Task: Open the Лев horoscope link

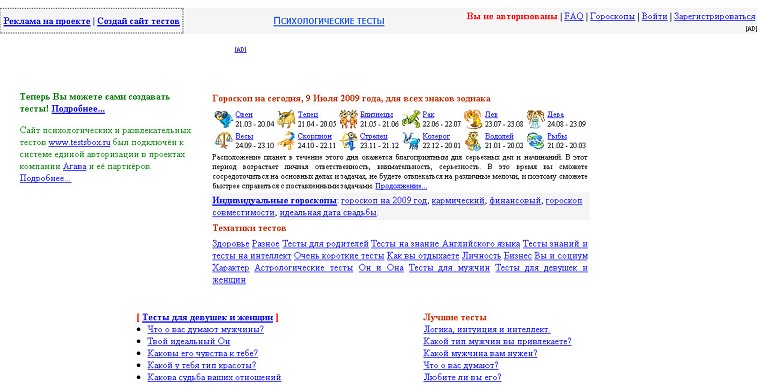Action: (491, 114)
